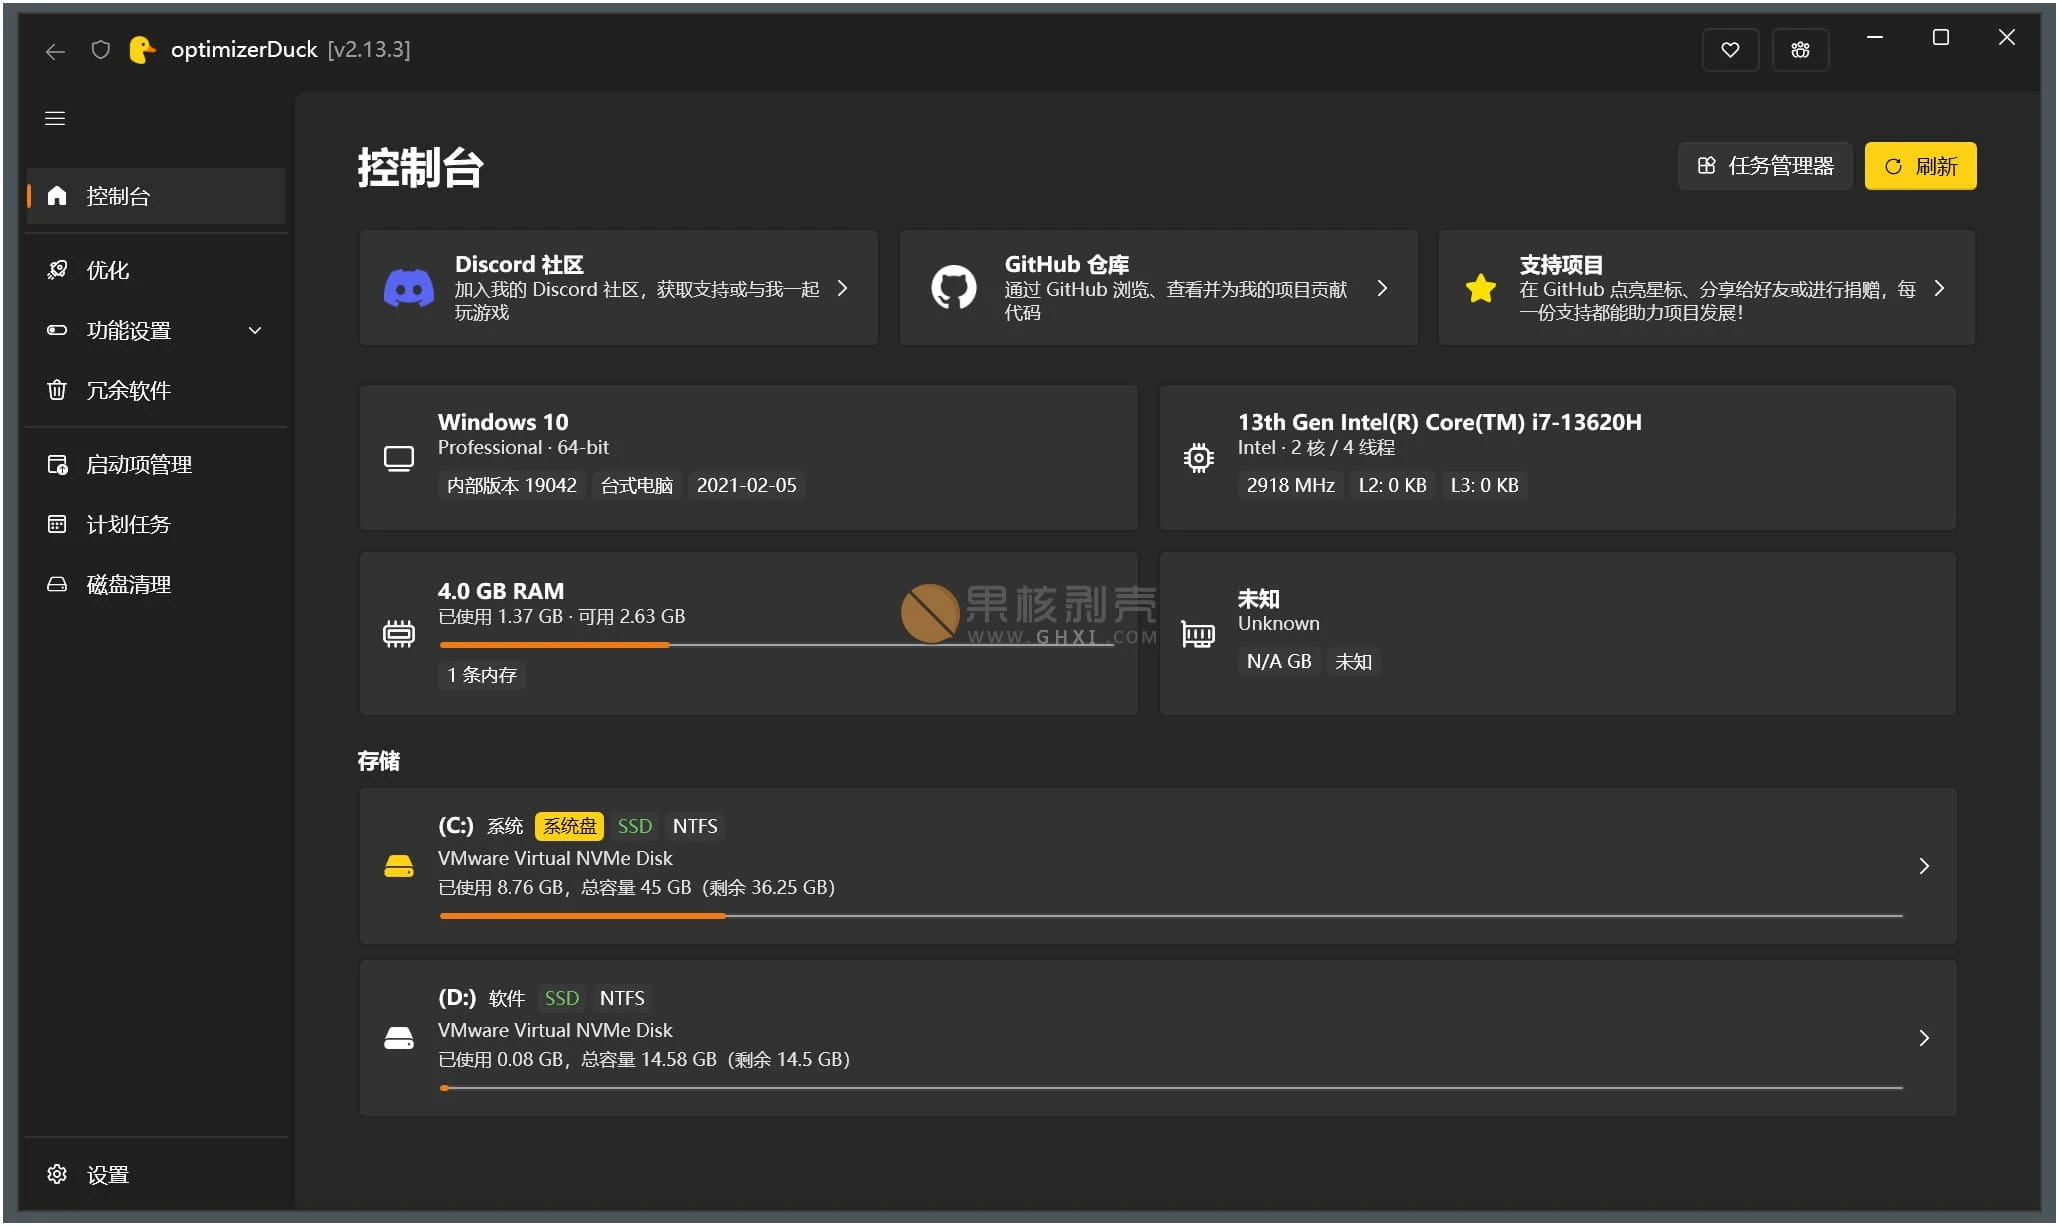The height and width of the screenshot is (1226, 2059).
Task: Click the L3: 0 KB tag
Action: (x=1484, y=485)
